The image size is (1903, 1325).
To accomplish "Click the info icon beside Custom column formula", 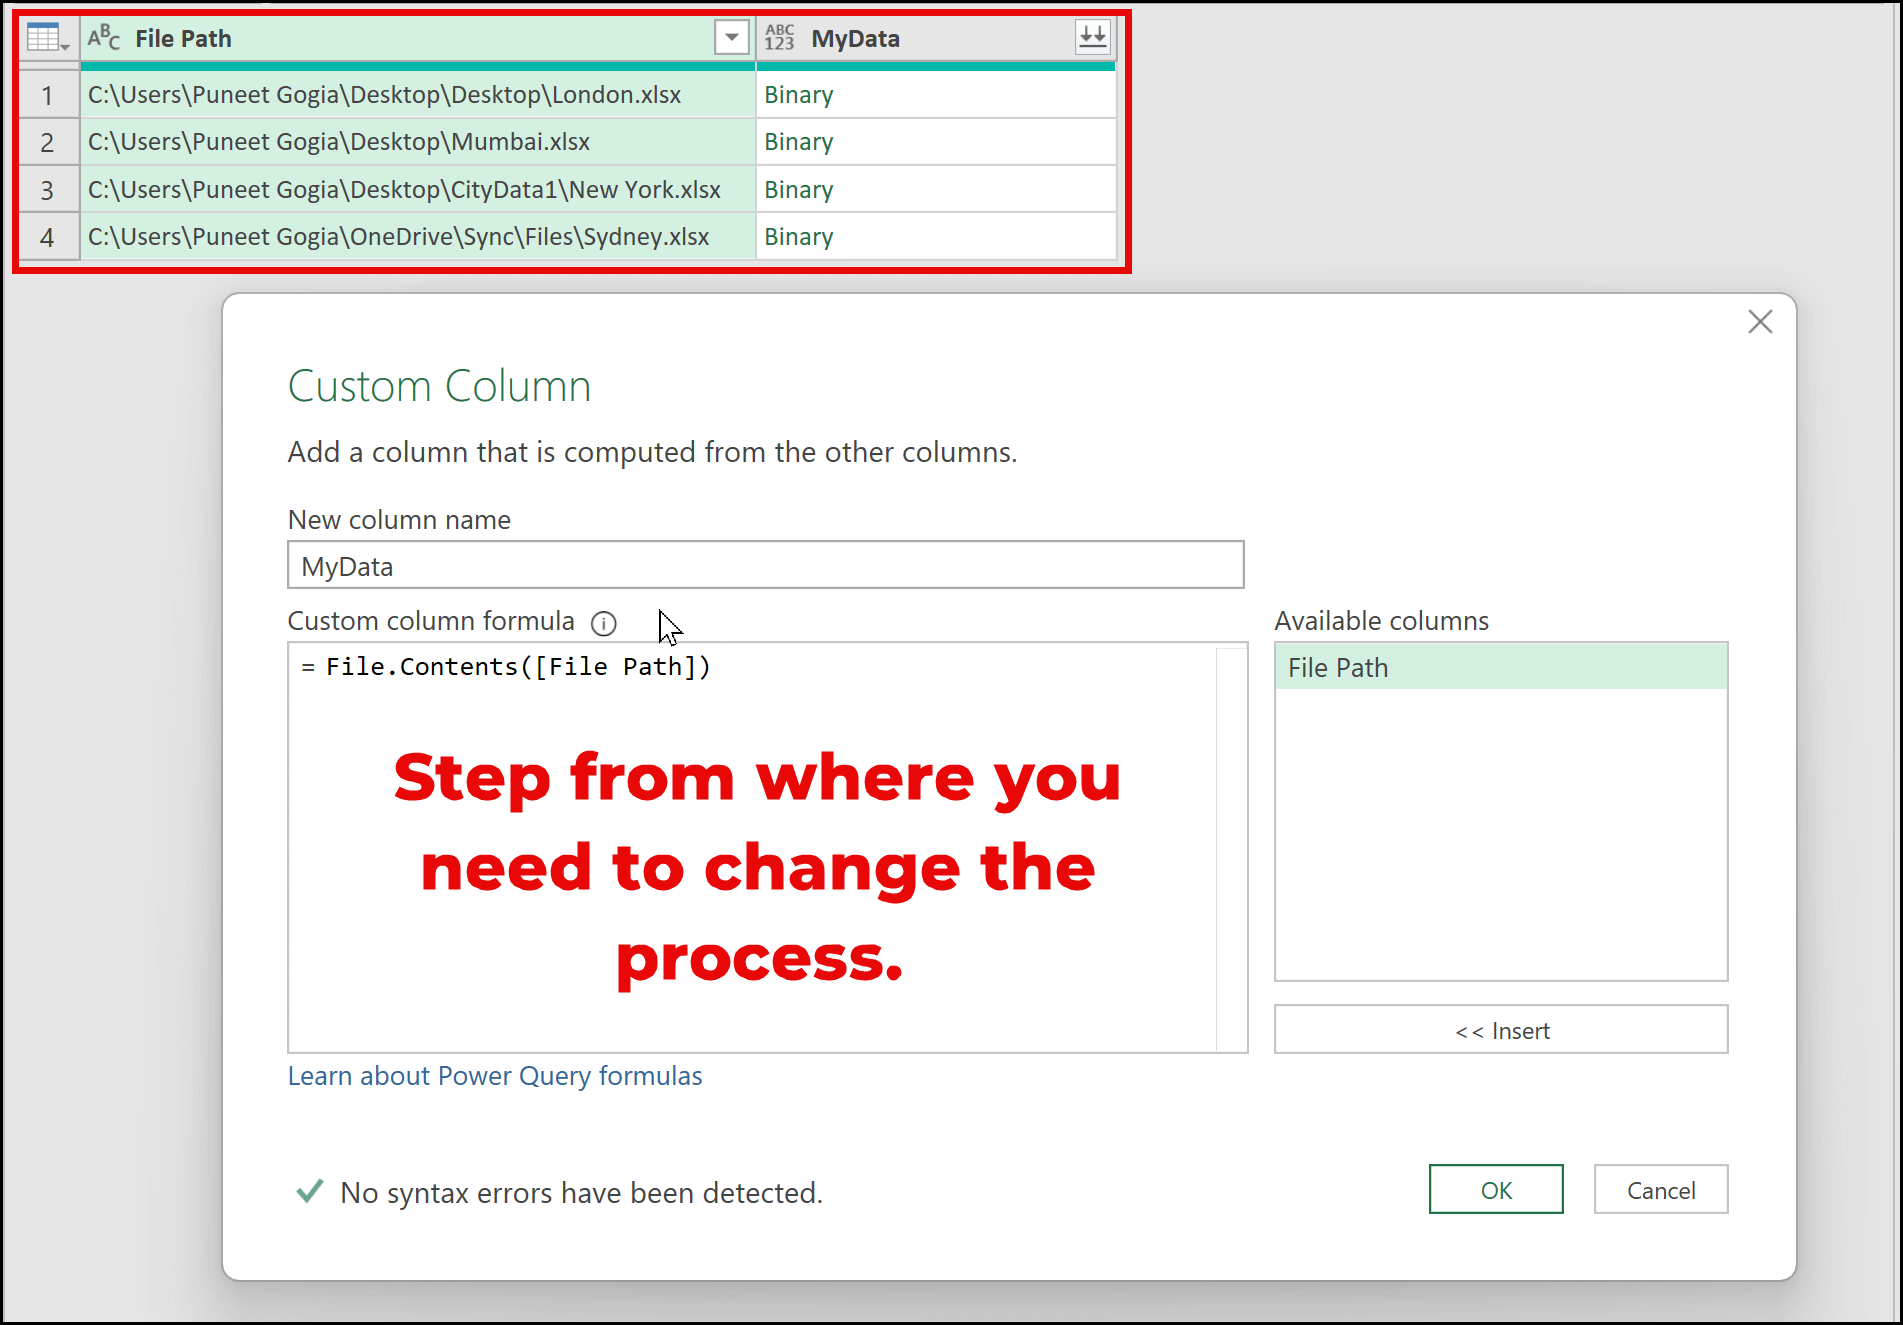I will point(603,623).
